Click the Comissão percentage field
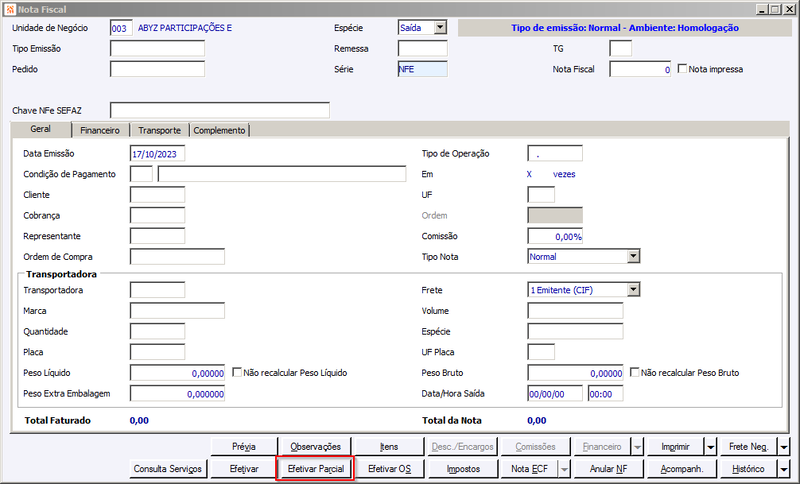800x484 pixels. tap(555, 236)
